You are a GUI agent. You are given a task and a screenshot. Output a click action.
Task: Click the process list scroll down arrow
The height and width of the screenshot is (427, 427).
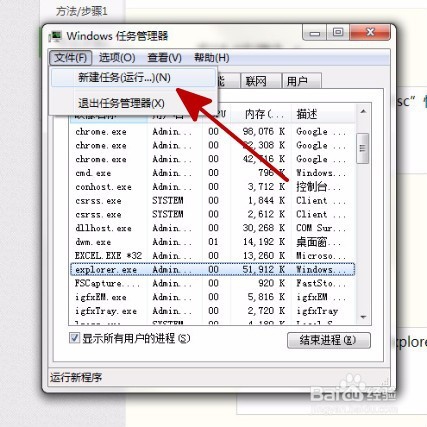363,317
